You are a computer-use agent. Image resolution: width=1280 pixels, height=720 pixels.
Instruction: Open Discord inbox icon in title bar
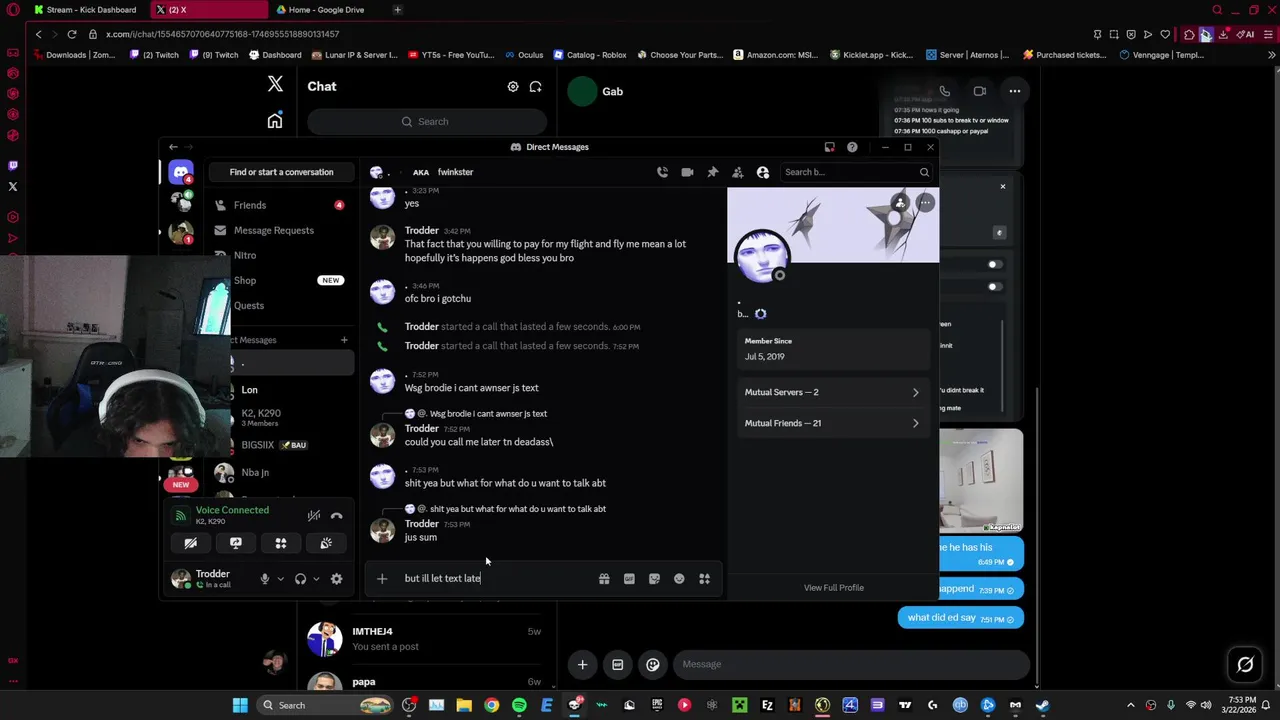829,147
